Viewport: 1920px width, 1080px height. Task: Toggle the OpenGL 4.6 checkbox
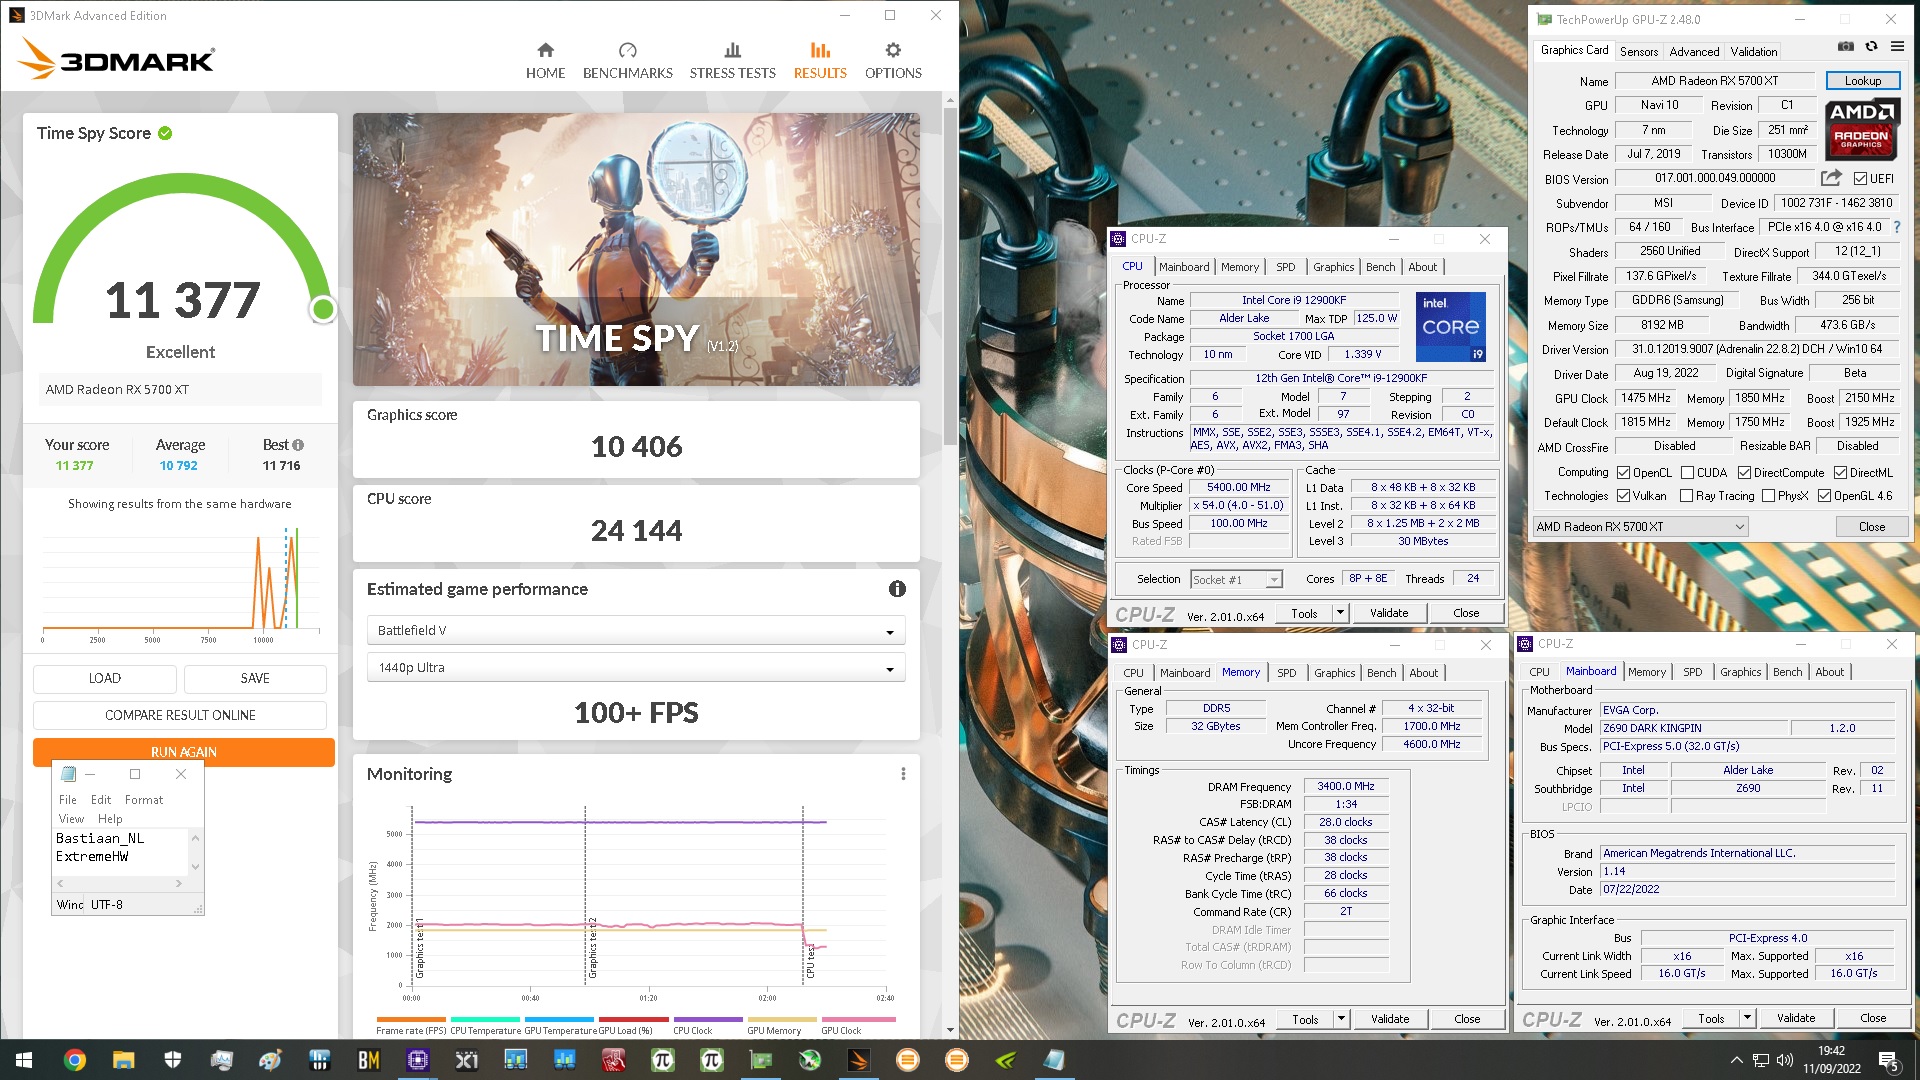click(1824, 496)
